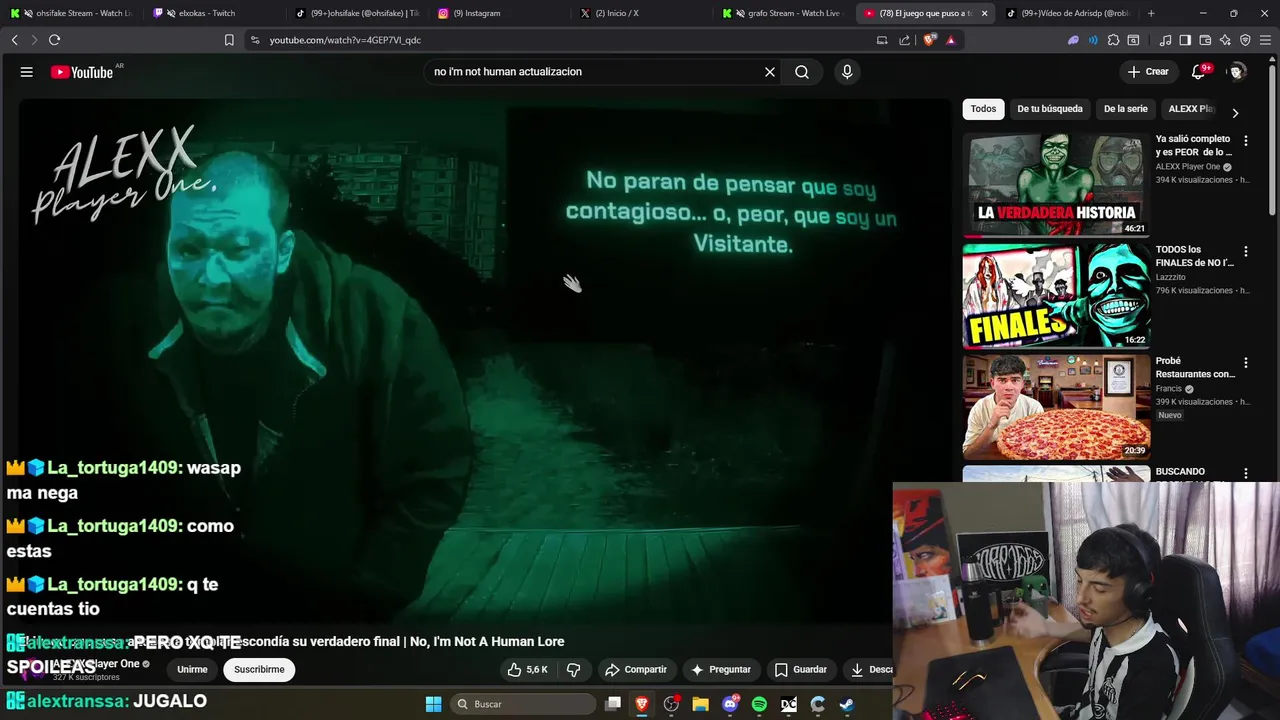Open the pizza restaurant video thumbnail
The width and height of the screenshot is (1280, 720).
(x=1056, y=407)
